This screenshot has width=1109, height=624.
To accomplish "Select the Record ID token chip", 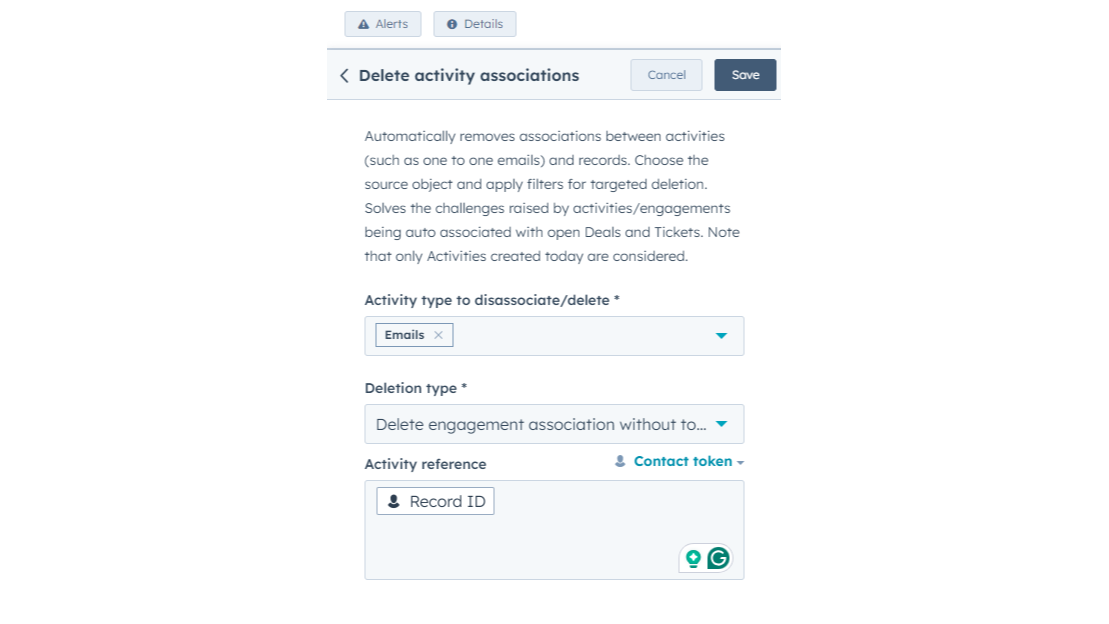I will coord(436,501).
